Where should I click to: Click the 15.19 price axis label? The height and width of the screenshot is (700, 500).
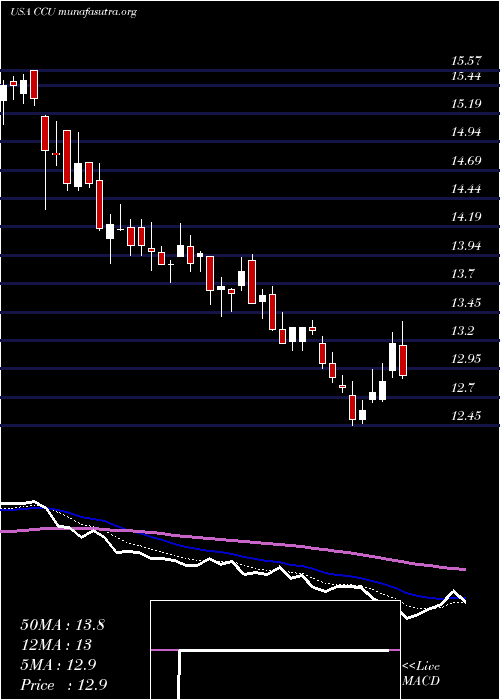(466, 104)
